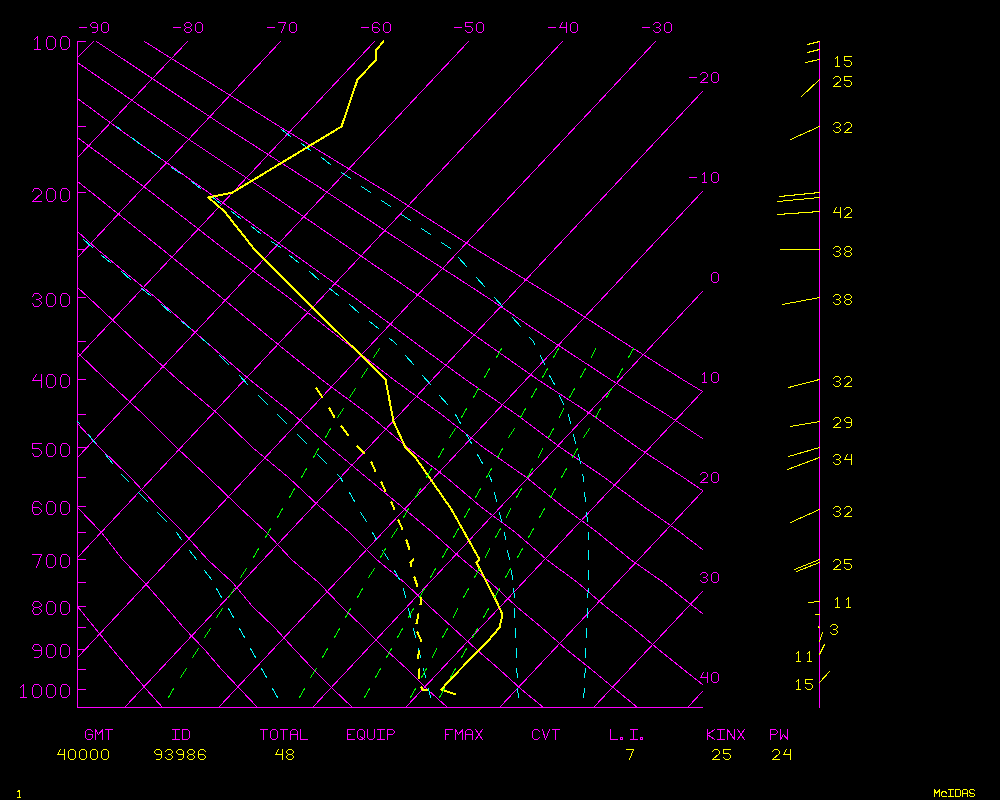Click the KINX header label
The height and width of the screenshot is (800, 1000).
point(726,735)
